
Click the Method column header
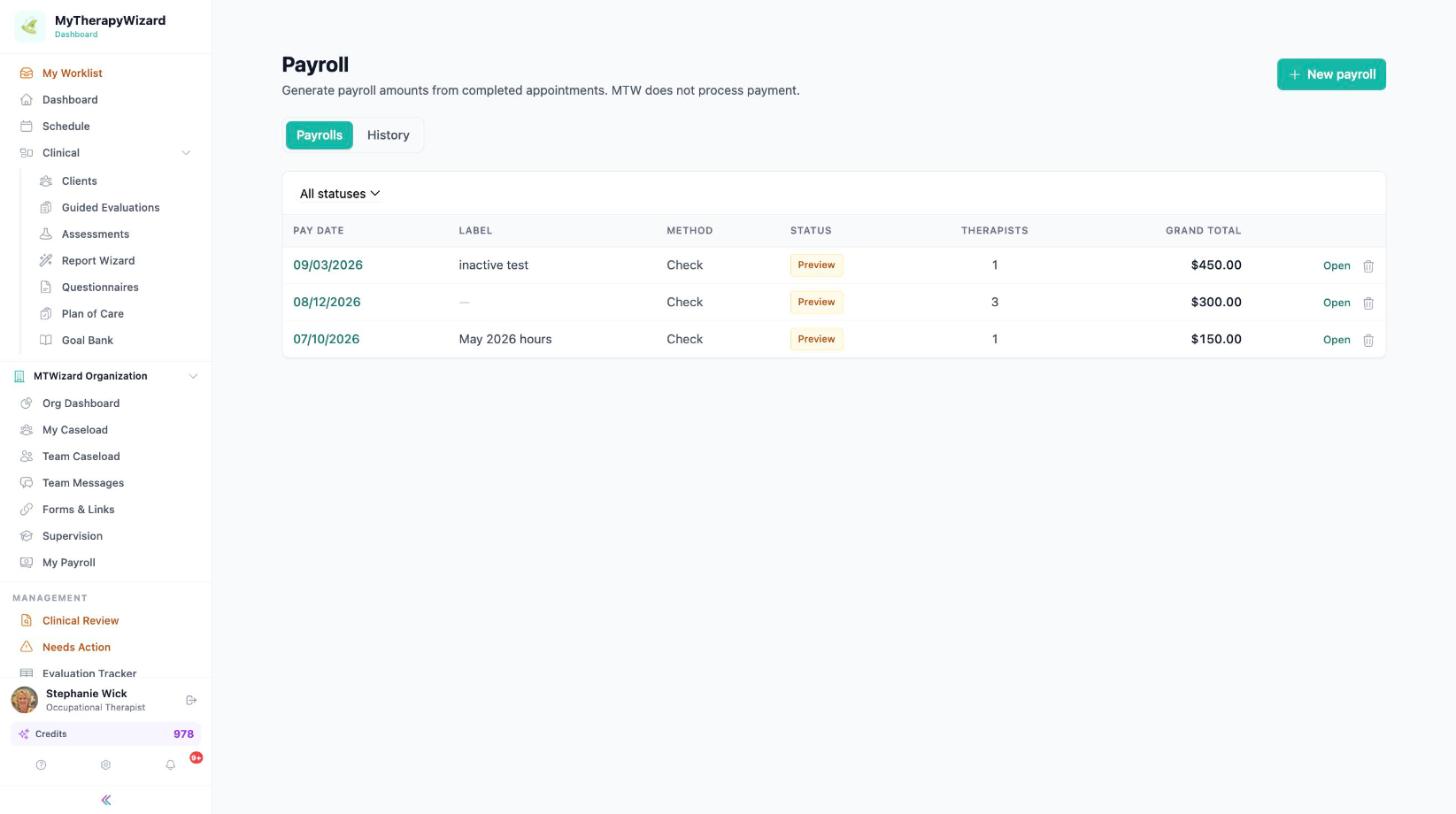[x=690, y=231]
